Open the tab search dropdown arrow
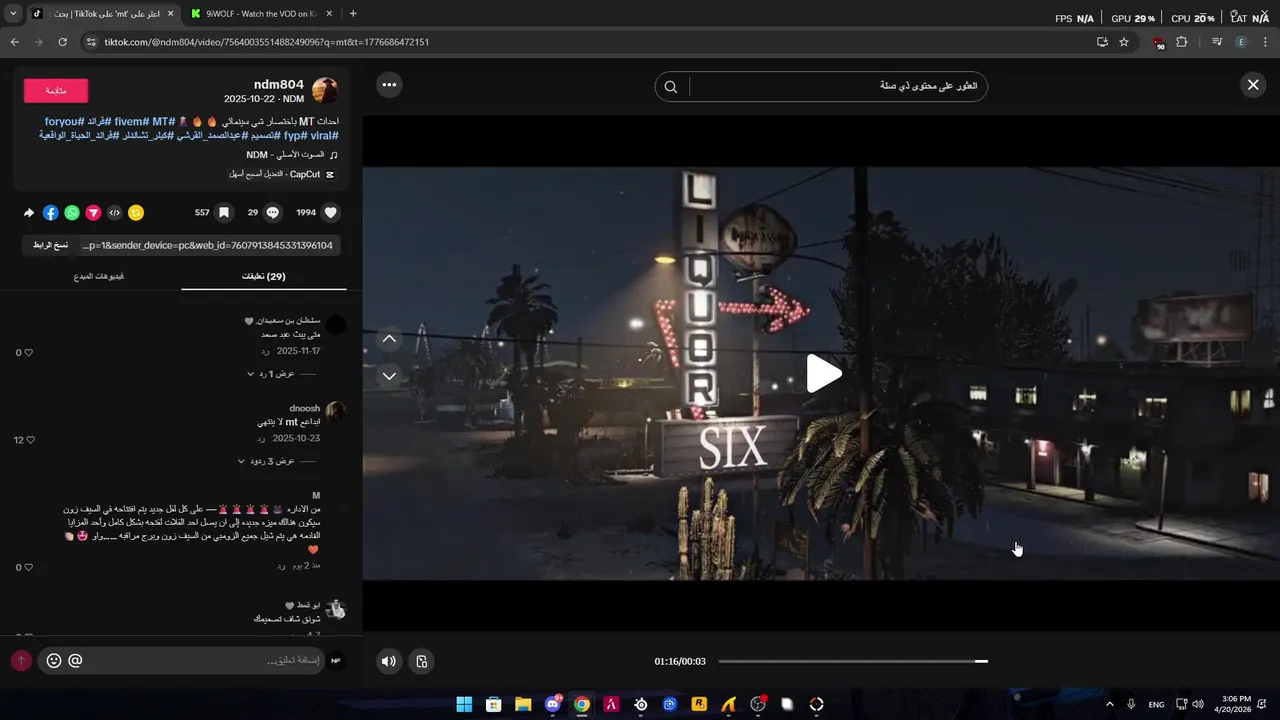This screenshot has width=1280, height=720. coord(13,14)
